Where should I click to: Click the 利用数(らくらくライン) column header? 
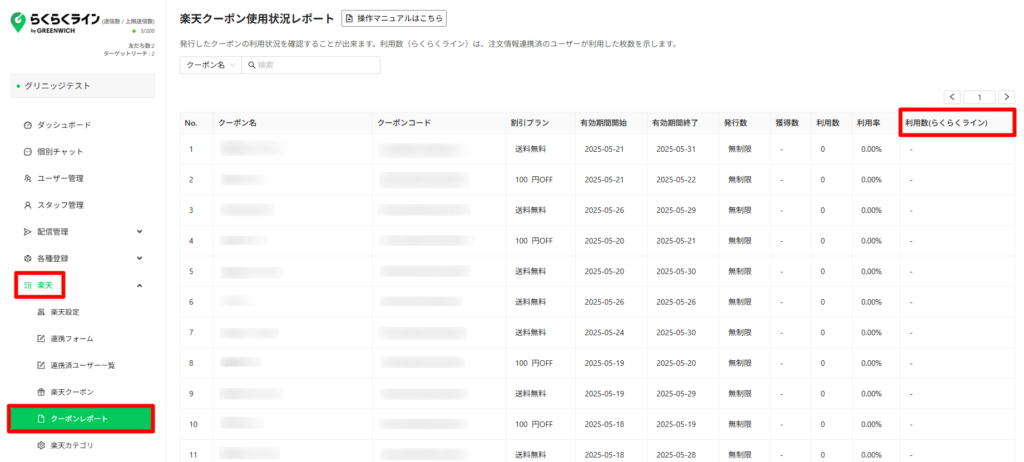coord(957,123)
